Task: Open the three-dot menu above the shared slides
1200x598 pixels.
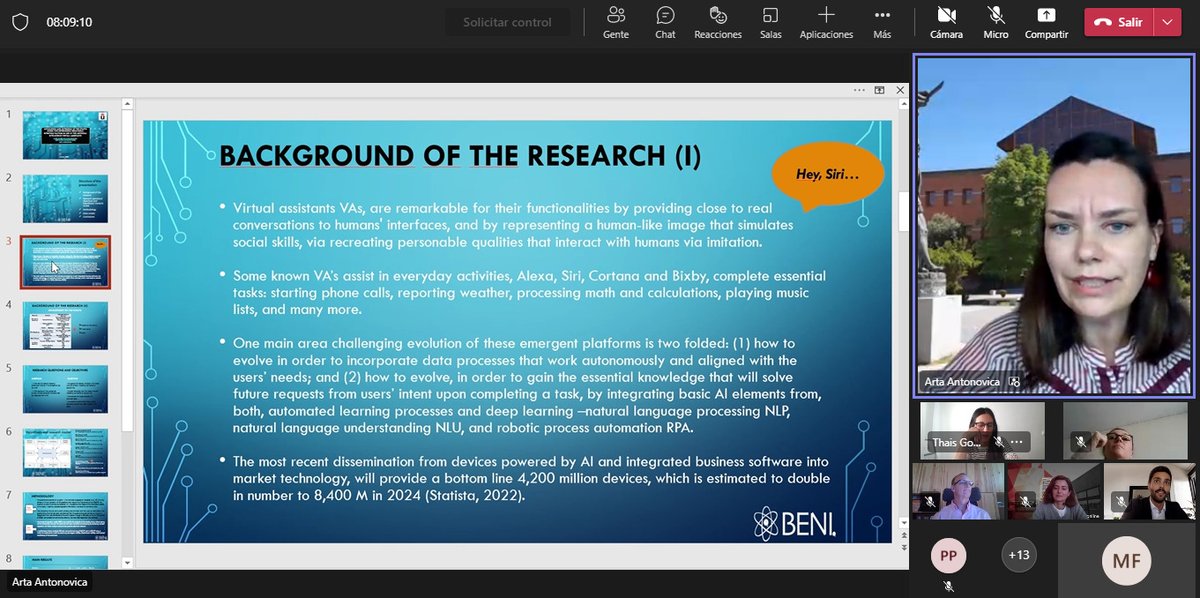Action: pyautogui.click(x=858, y=90)
